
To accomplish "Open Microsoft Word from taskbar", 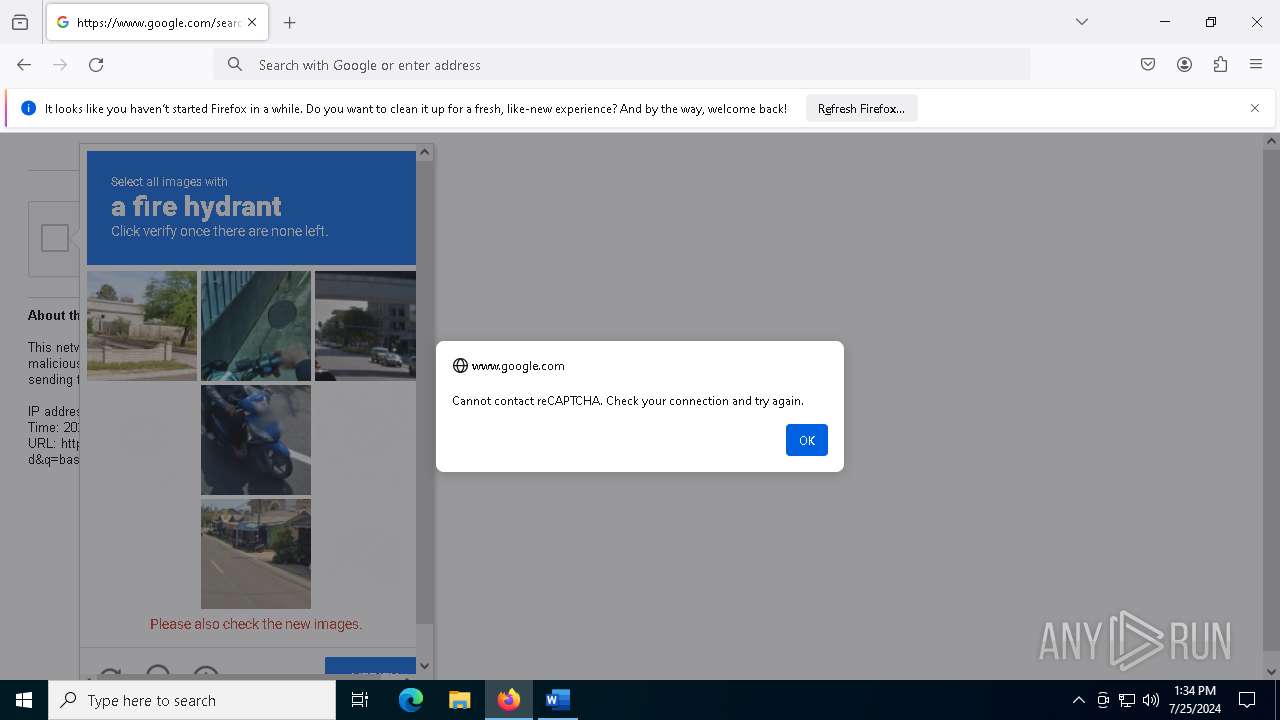I will tap(558, 700).
